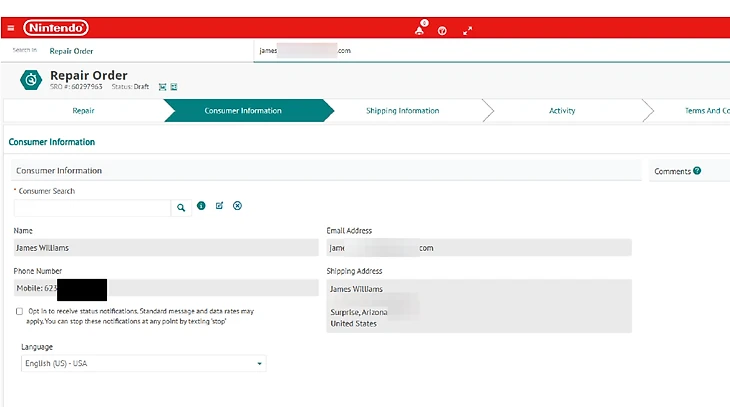Click the Nintendo logo
The image size is (730, 407).
coord(55,28)
